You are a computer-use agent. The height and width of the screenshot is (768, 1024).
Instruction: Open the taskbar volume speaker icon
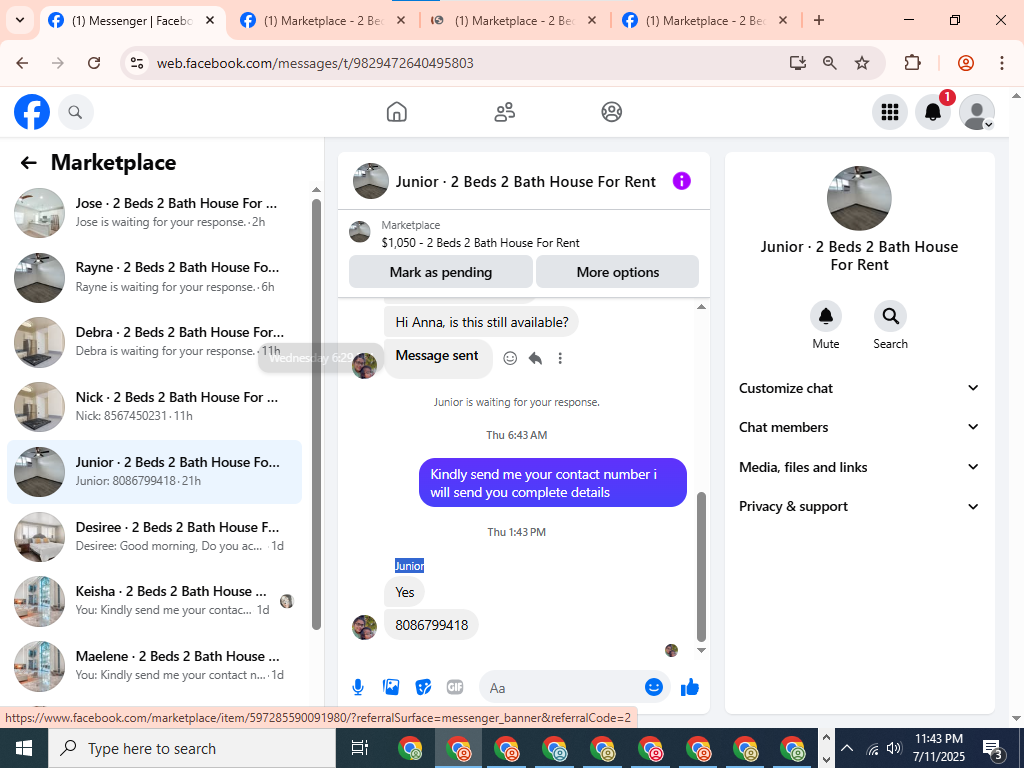click(x=895, y=748)
